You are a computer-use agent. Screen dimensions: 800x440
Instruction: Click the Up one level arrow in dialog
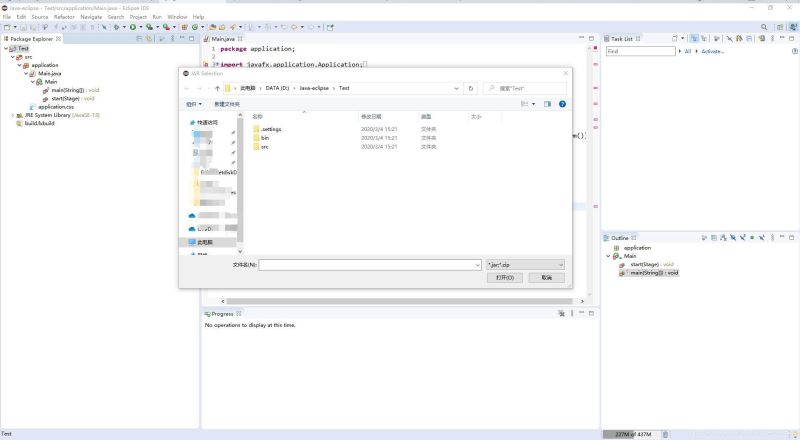(x=217, y=88)
